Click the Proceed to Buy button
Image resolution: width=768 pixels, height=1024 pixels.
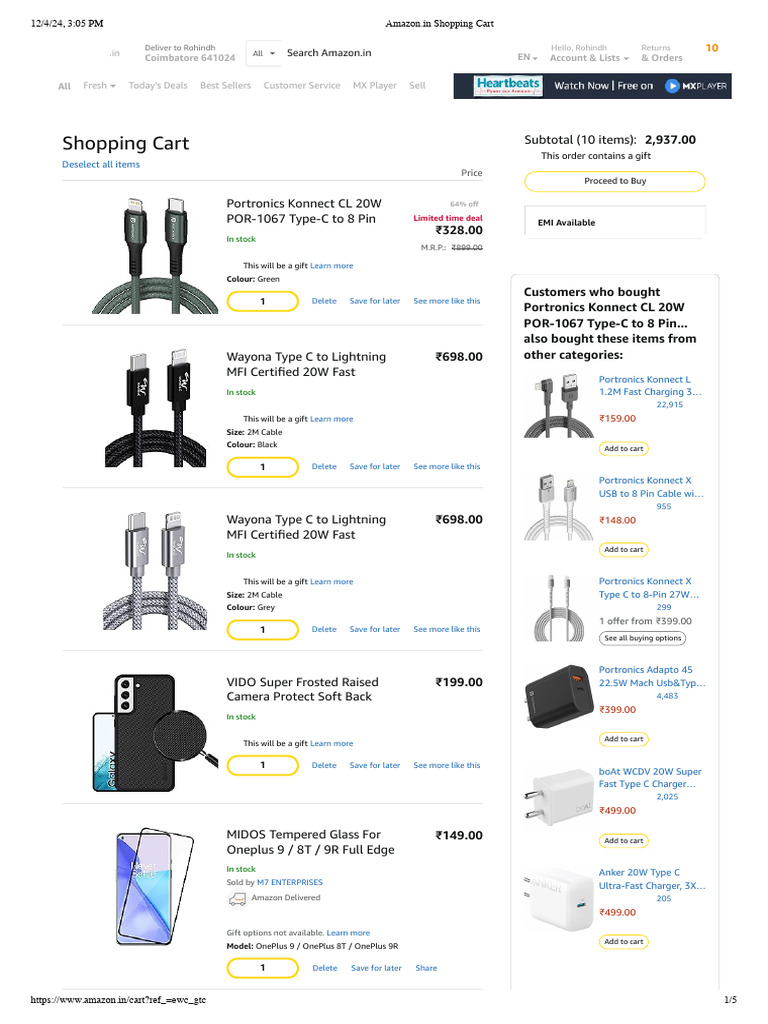(x=615, y=181)
